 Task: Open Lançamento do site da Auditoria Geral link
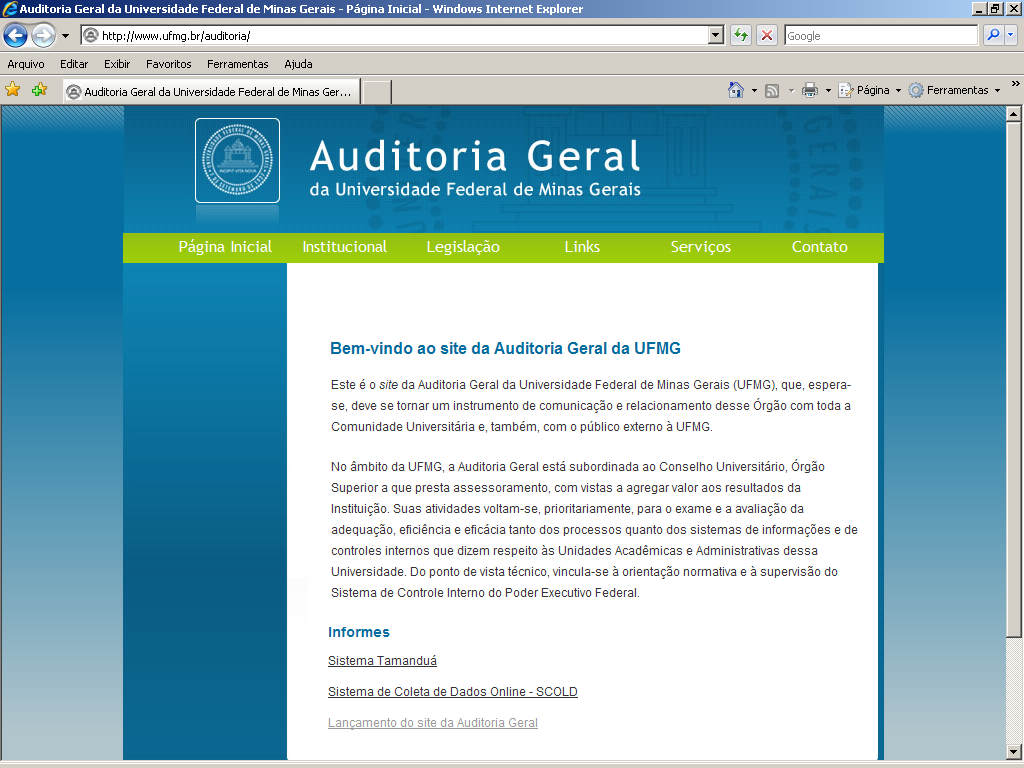tap(433, 723)
